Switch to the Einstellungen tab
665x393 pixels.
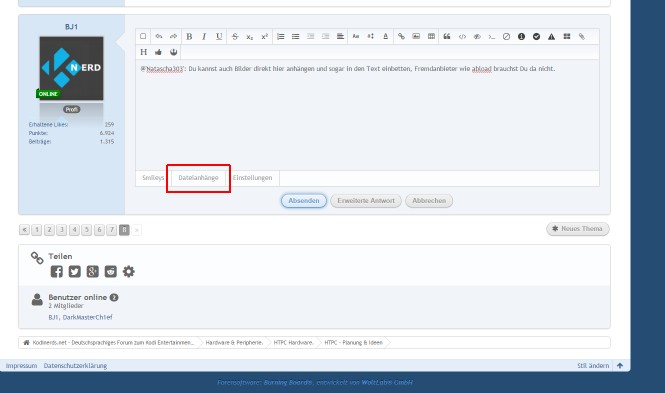coord(252,178)
